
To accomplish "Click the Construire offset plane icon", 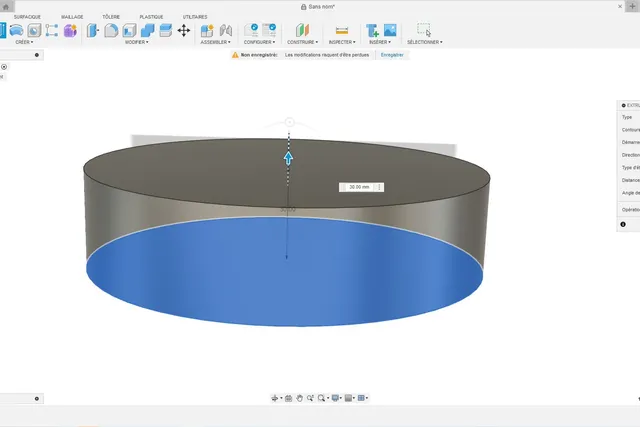I will (x=302, y=30).
